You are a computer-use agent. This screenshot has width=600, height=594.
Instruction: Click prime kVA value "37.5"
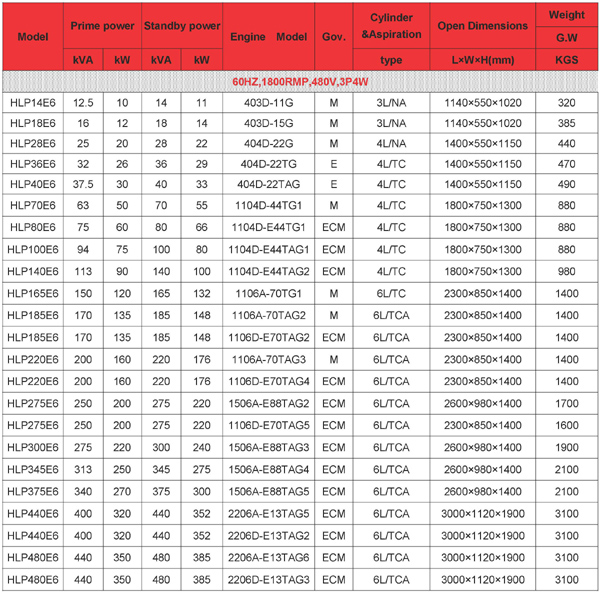pyautogui.click(x=83, y=184)
